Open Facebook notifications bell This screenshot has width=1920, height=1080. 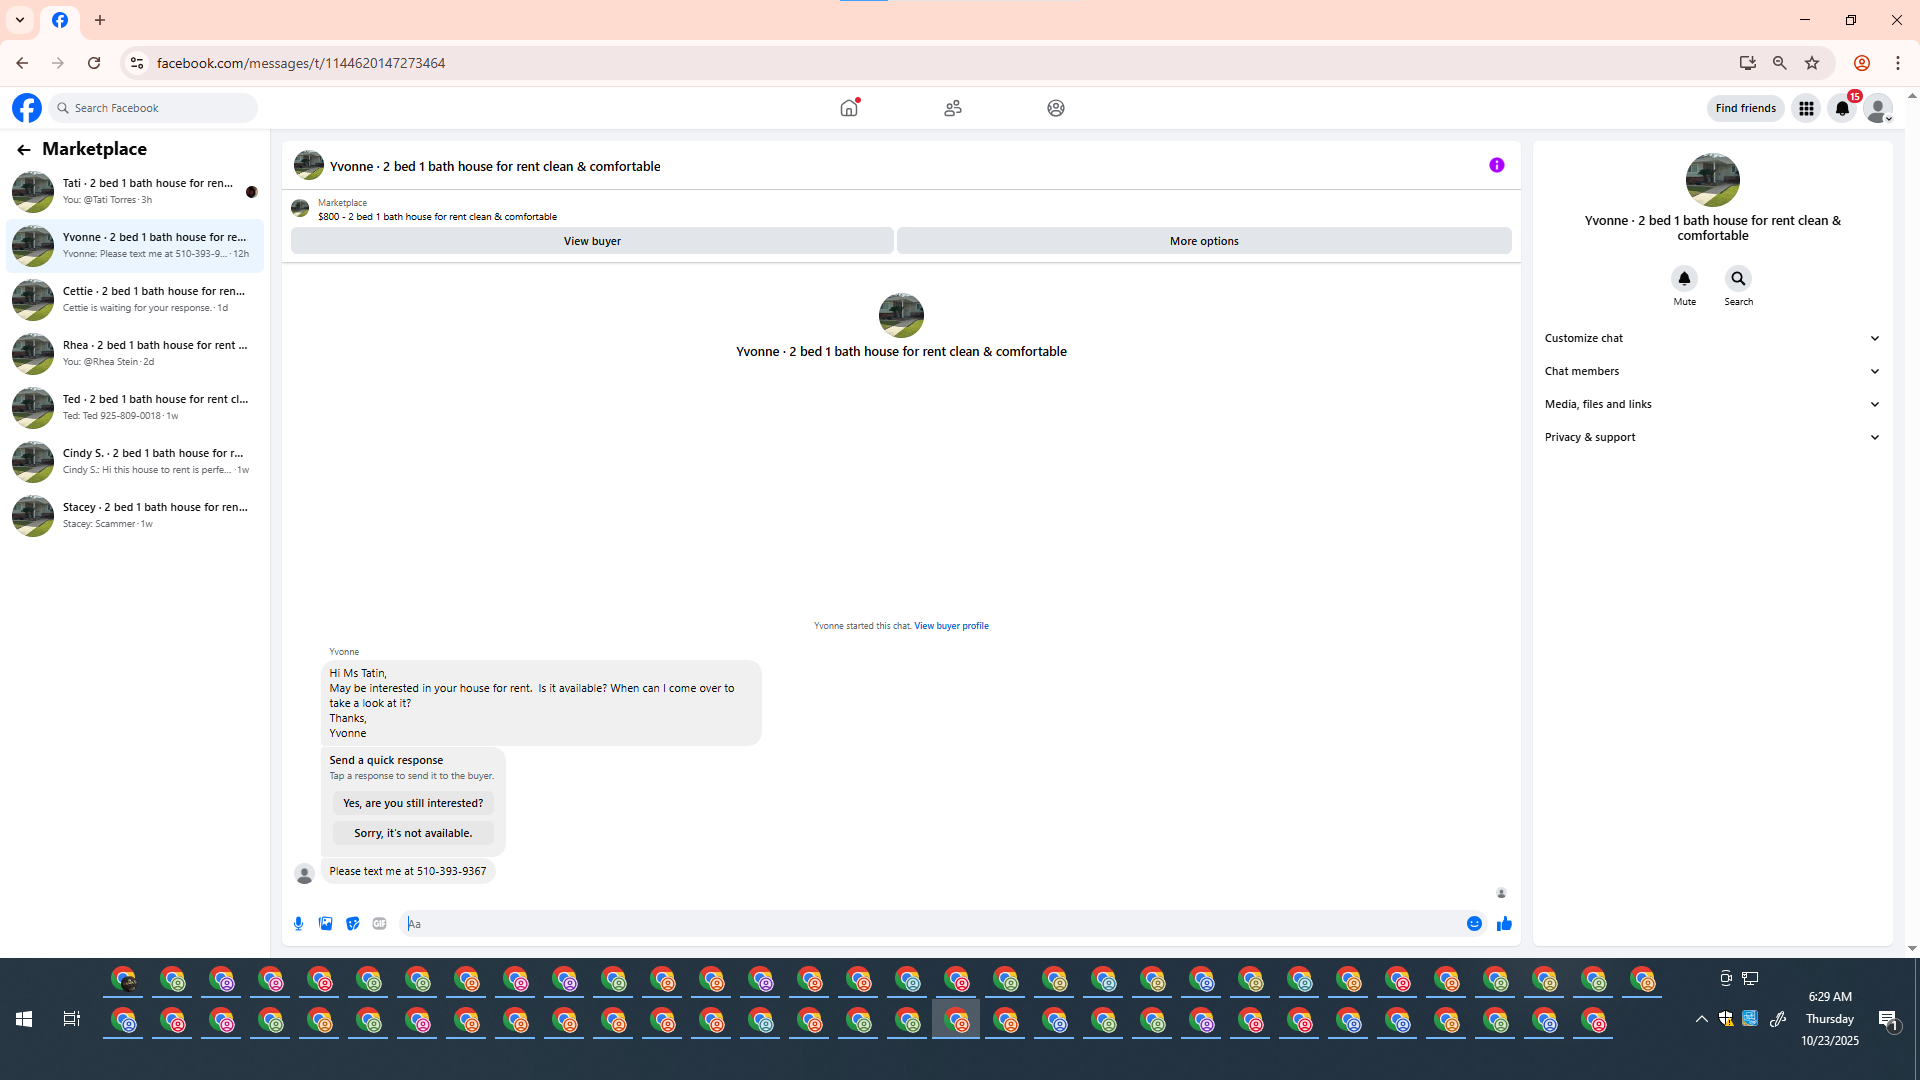click(x=1841, y=108)
